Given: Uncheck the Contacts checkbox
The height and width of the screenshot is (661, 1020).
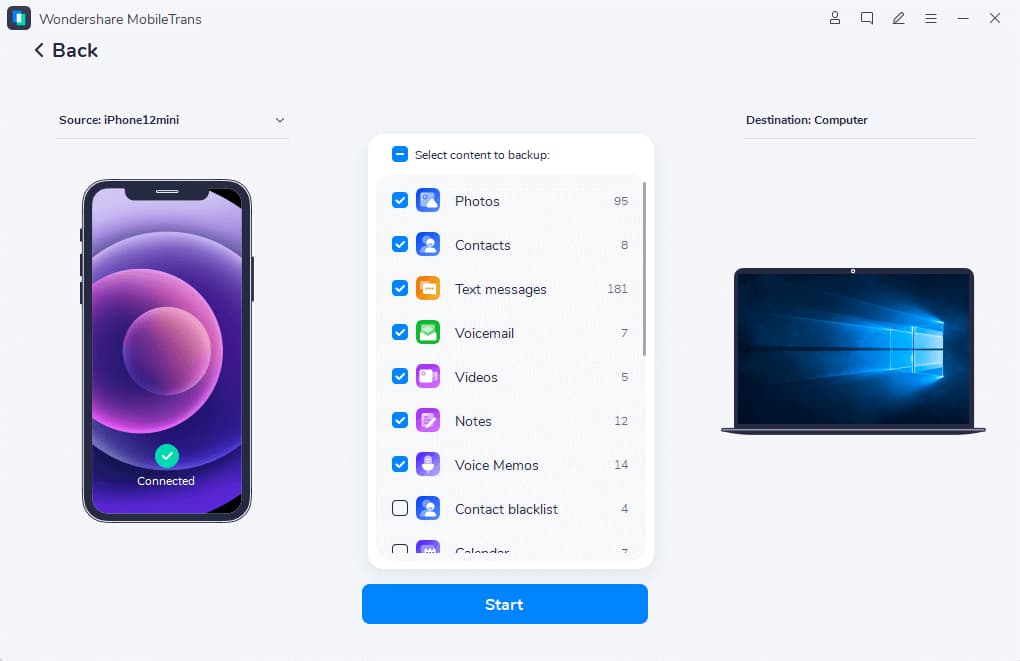Looking at the screenshot, I should coord(399,245).
